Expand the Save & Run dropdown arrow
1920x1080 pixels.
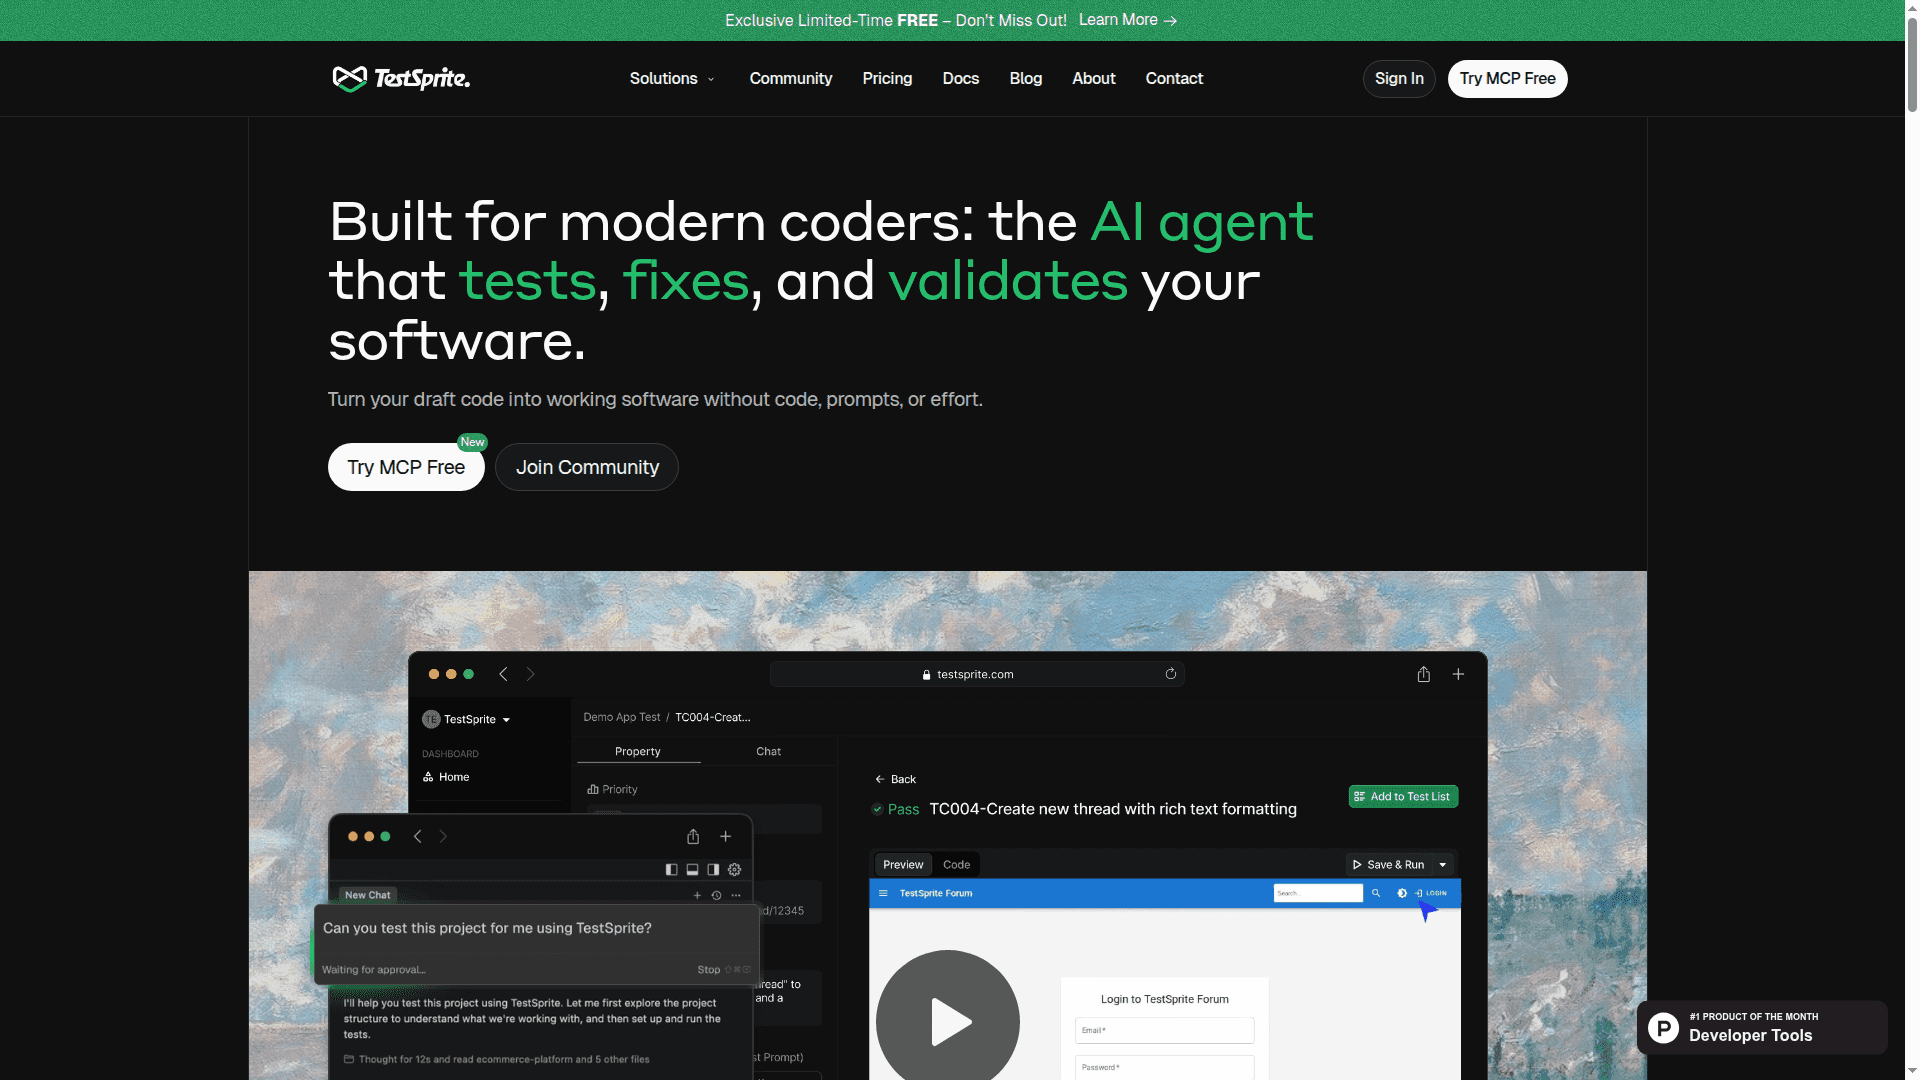point(1443,865)
